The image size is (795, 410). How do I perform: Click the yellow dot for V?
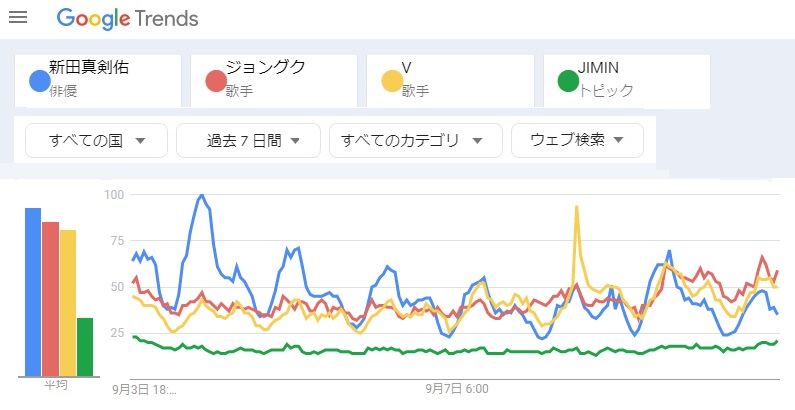point(390,81)
